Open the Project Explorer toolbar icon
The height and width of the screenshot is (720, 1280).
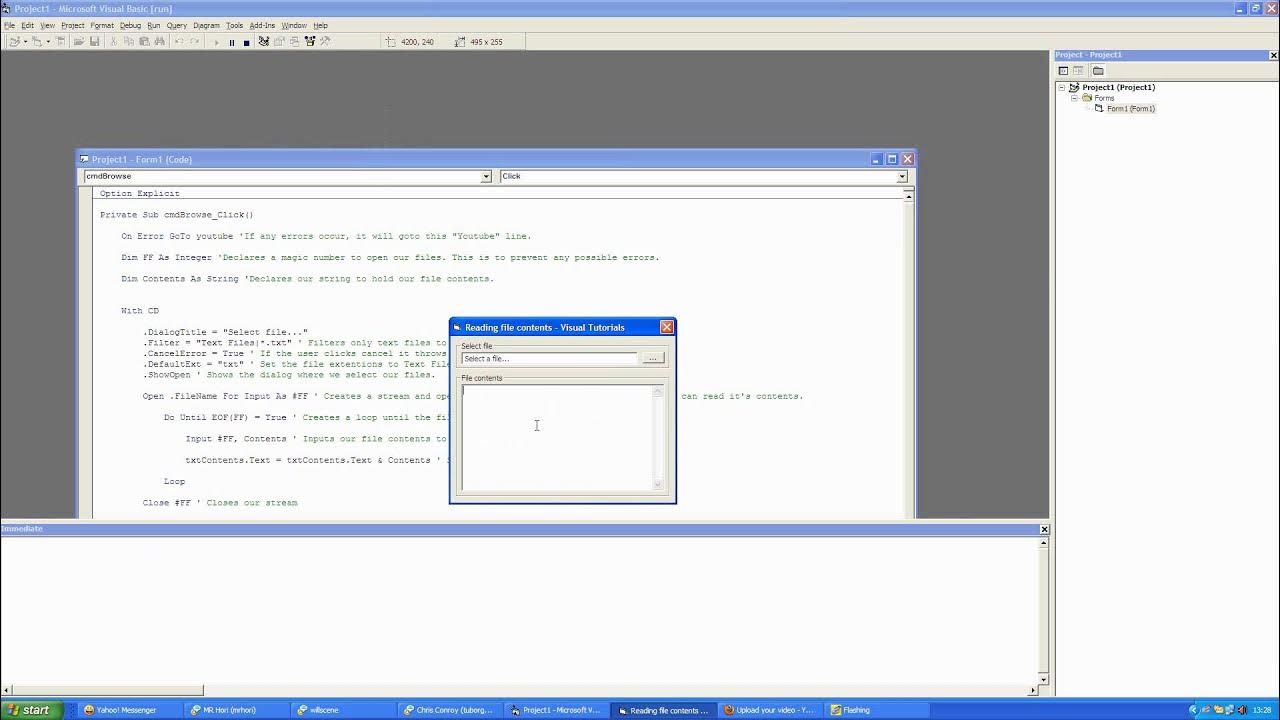[x=264, y=42]
